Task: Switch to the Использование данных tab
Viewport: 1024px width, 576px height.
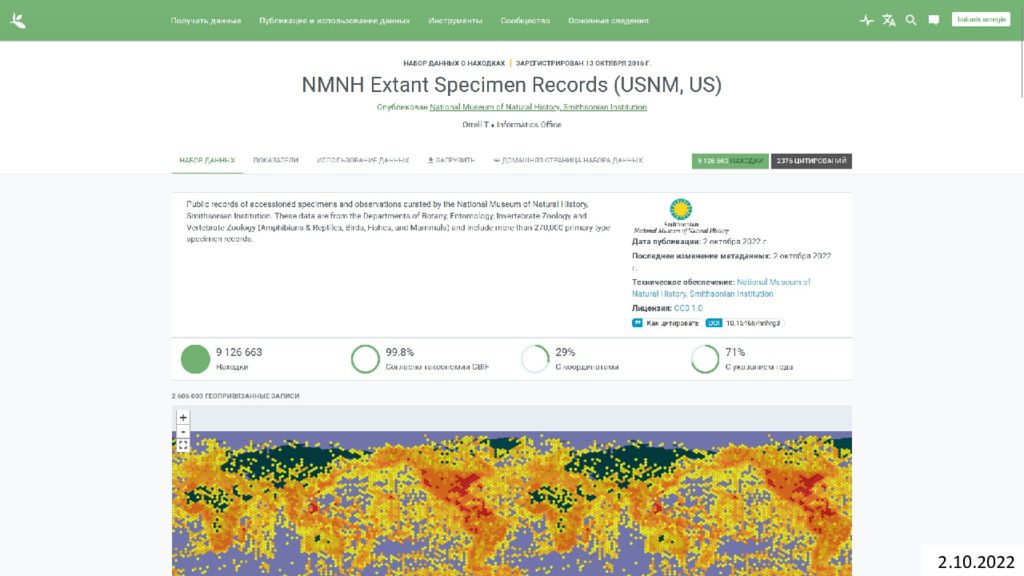Action: [363, 161]
